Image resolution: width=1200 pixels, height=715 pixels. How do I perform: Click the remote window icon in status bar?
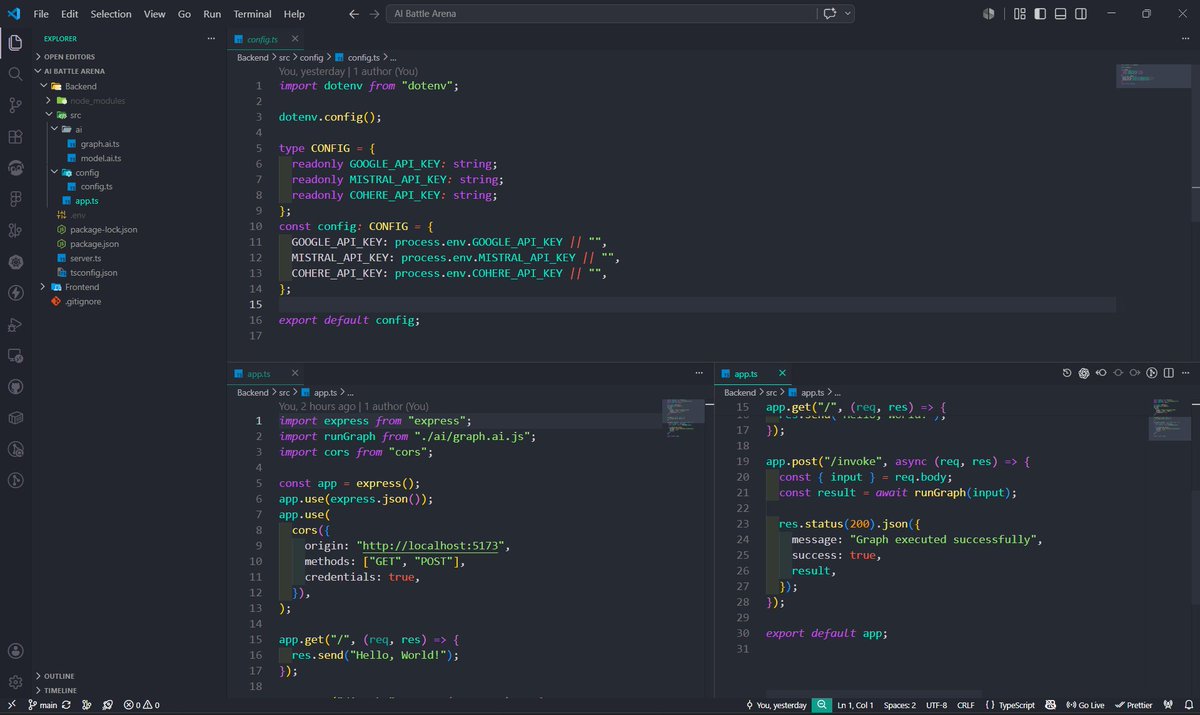10,705
